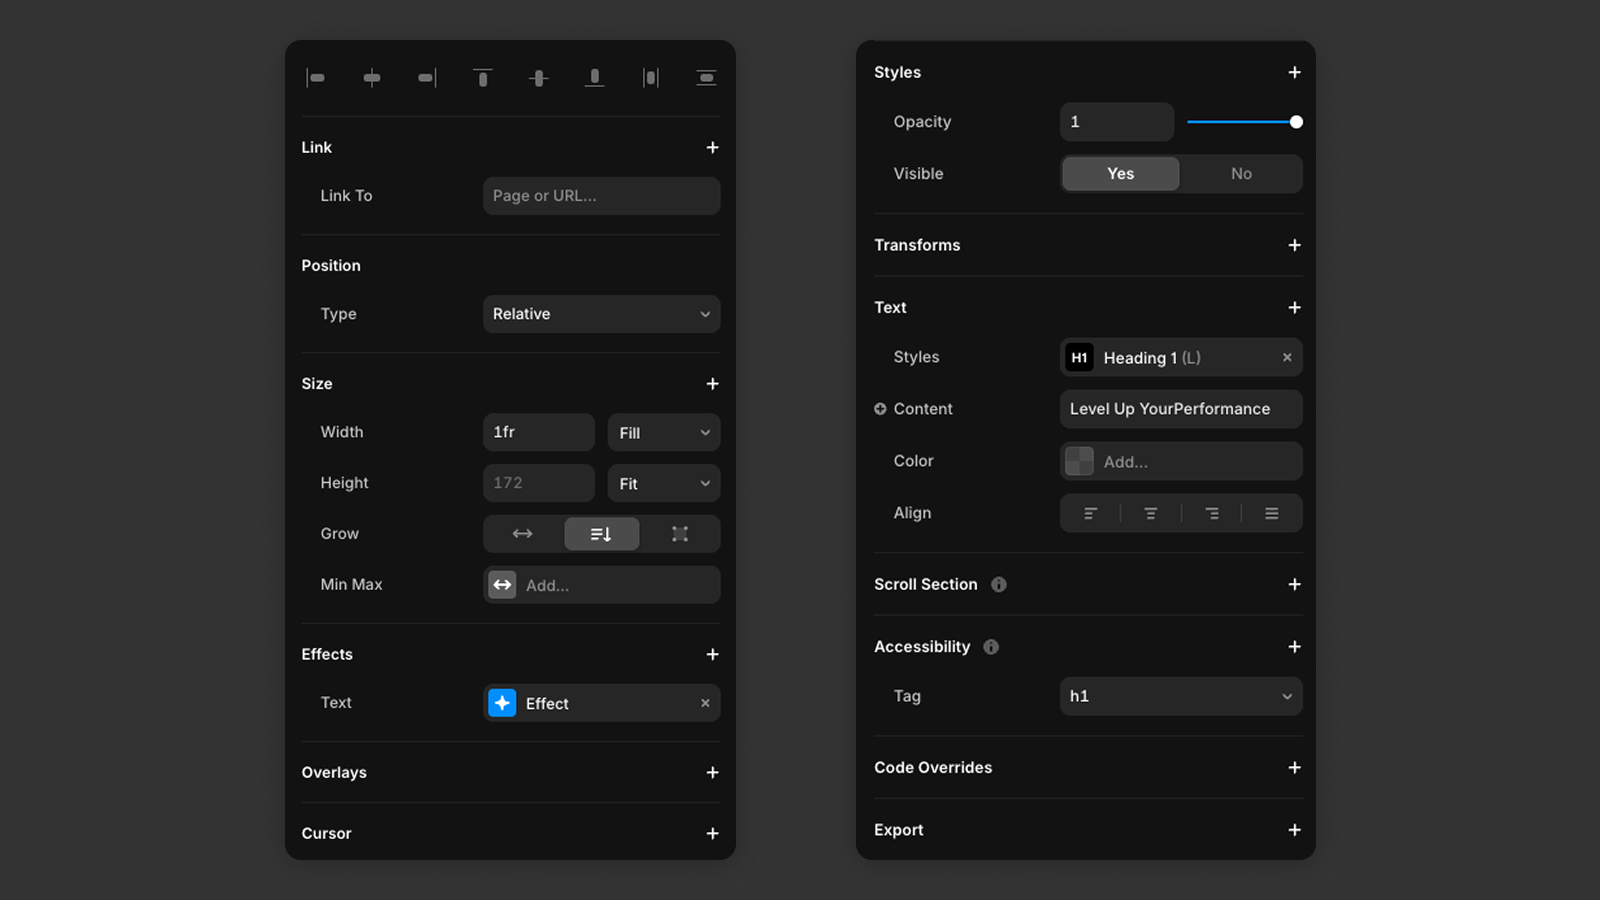Screen dimensions: 1600x900
Task: Click the Link To URL input field
Action: pos(601,196)
